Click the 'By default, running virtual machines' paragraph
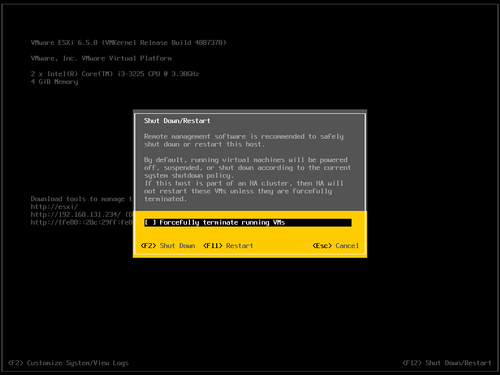 (247, 168)
